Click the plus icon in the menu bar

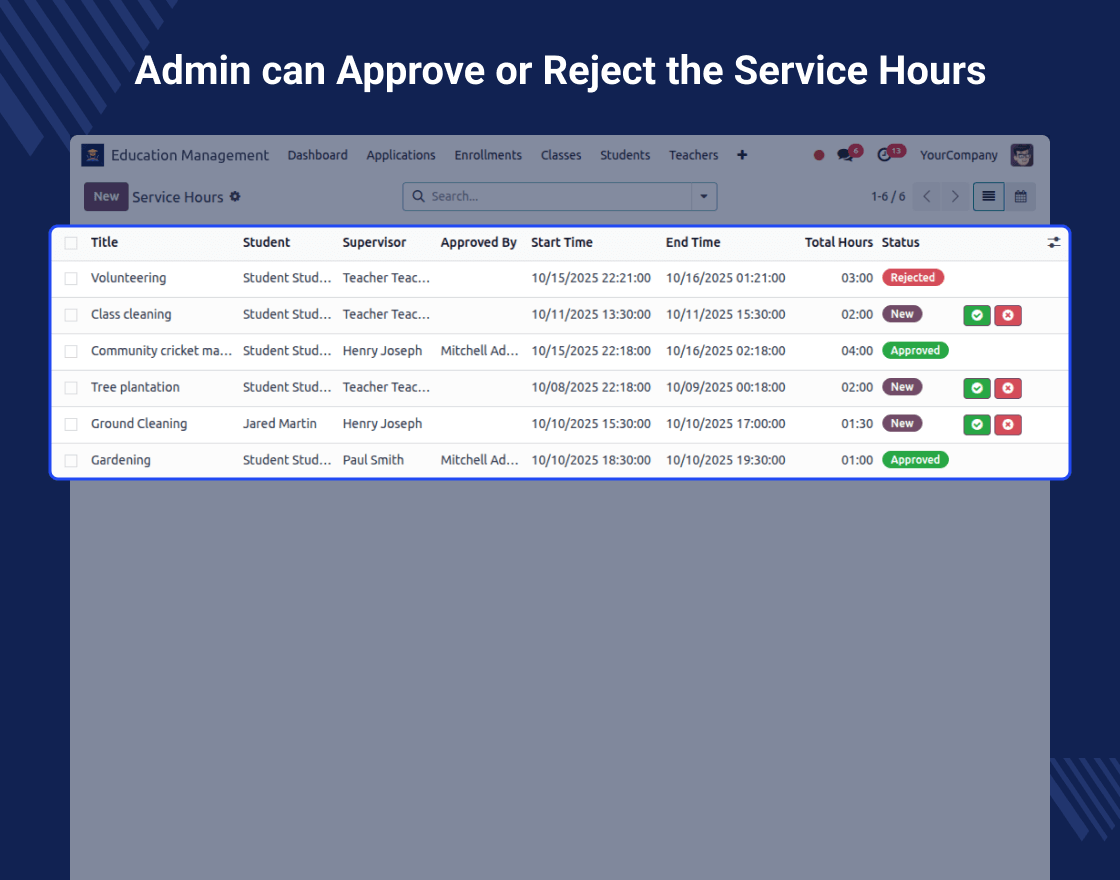tap(742, 155)
